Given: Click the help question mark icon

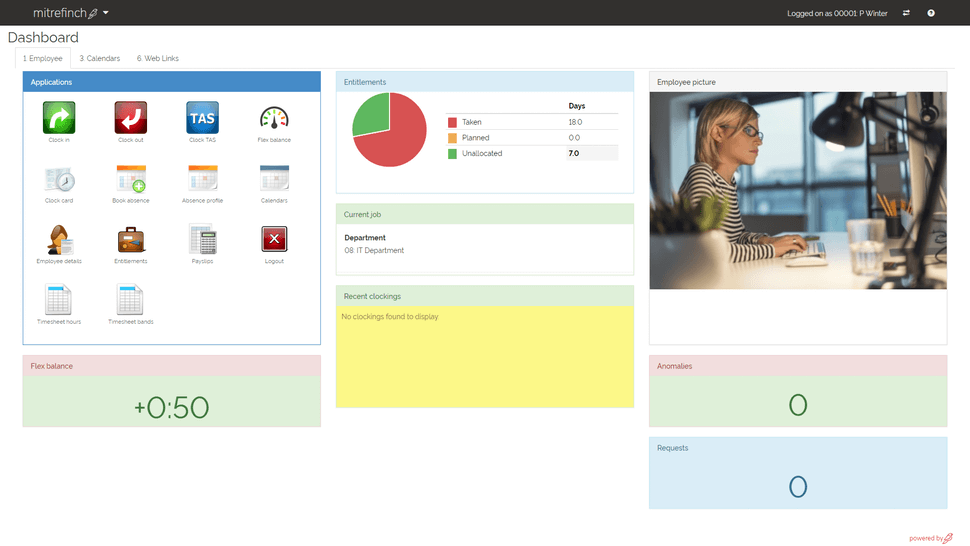Looking at the screenshot, I should pos(930,13).
